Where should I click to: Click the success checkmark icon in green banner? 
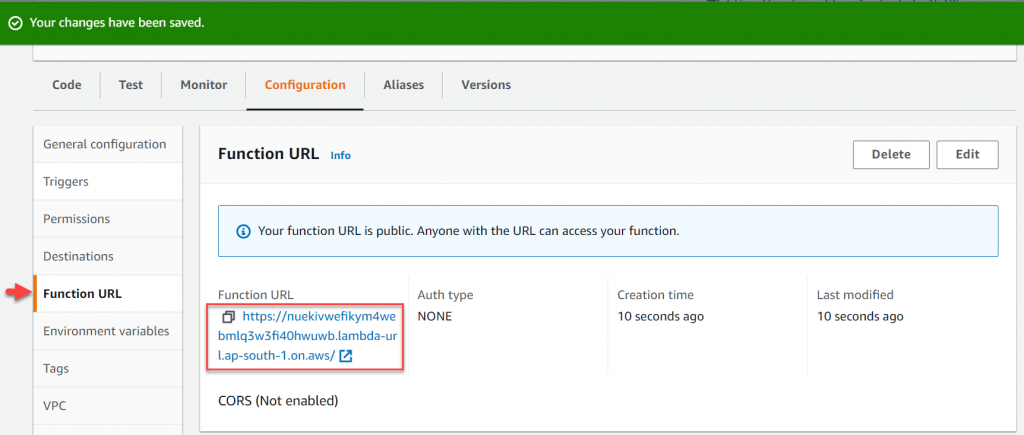coord(16,23)
